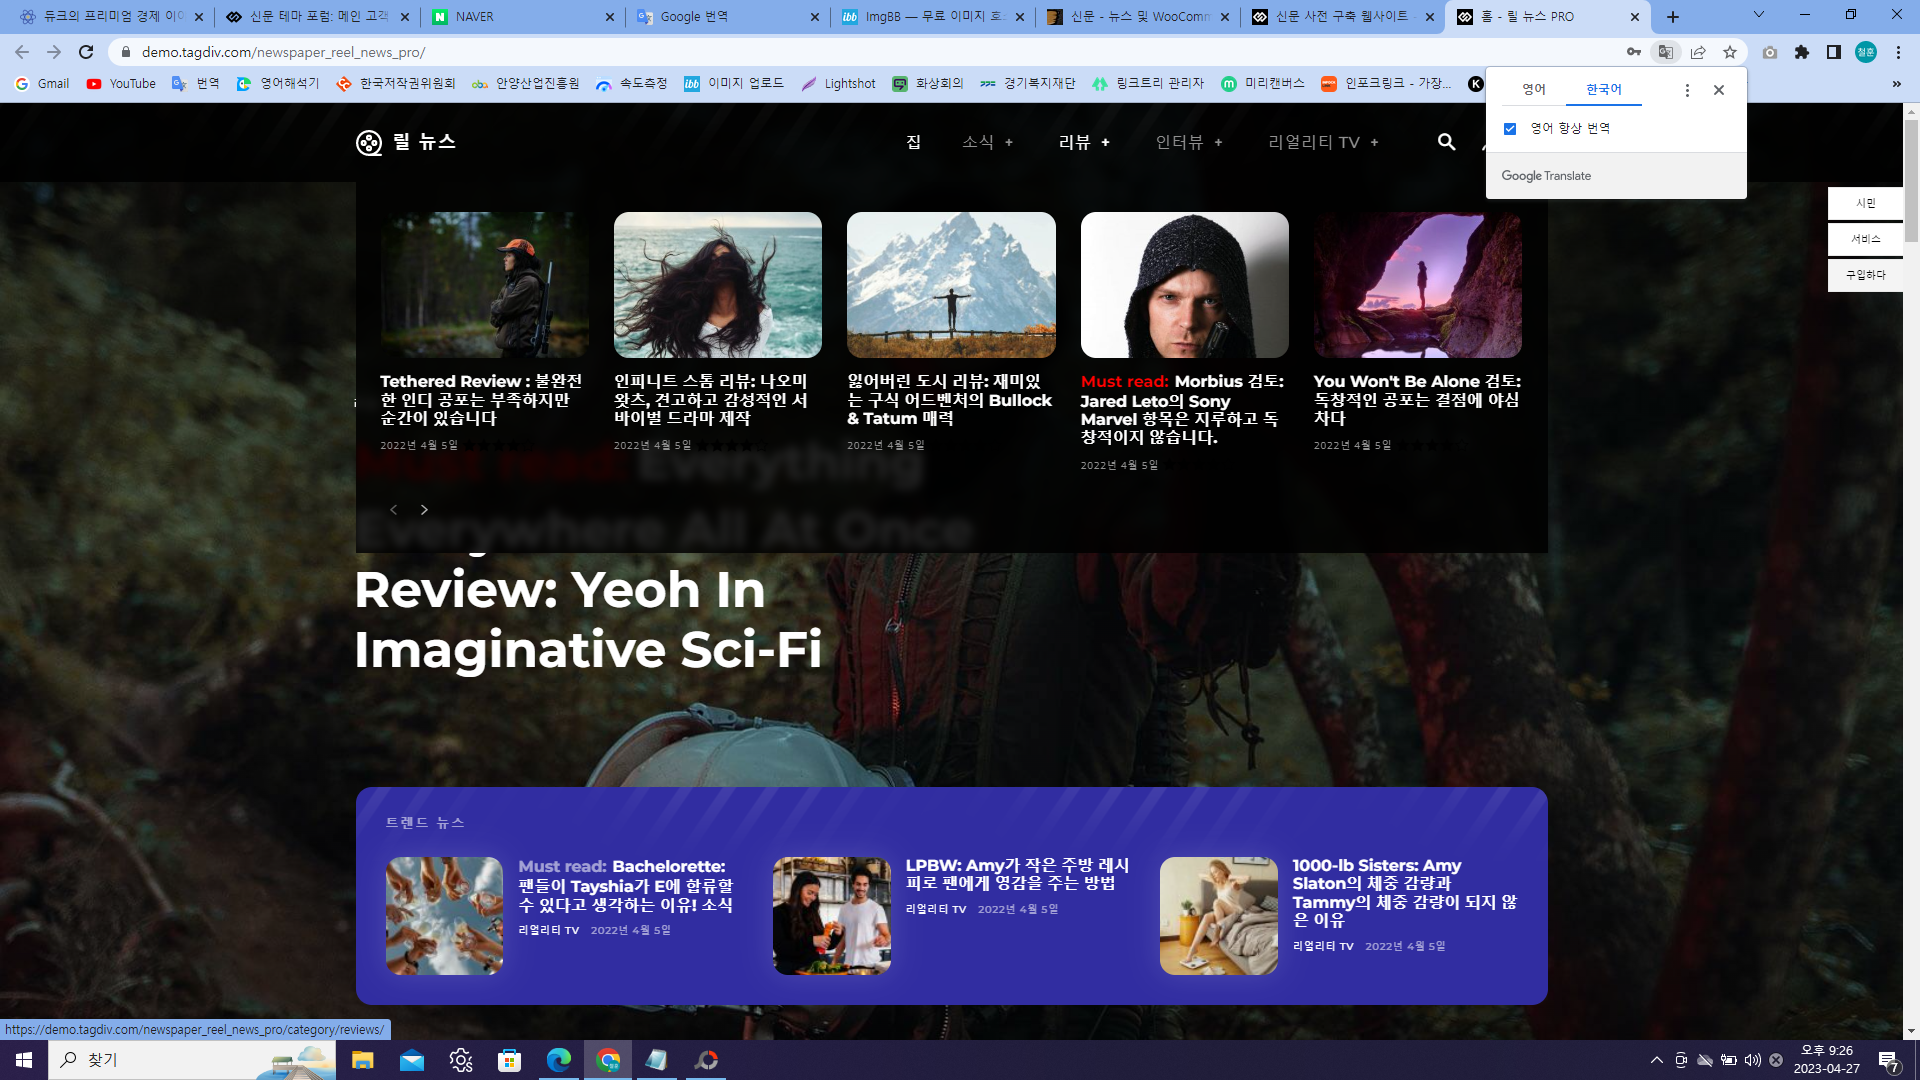Click the 시민 side button
This screenshot has width=1920, height=1080.
pyautogui.click(x=1865, y=203)
